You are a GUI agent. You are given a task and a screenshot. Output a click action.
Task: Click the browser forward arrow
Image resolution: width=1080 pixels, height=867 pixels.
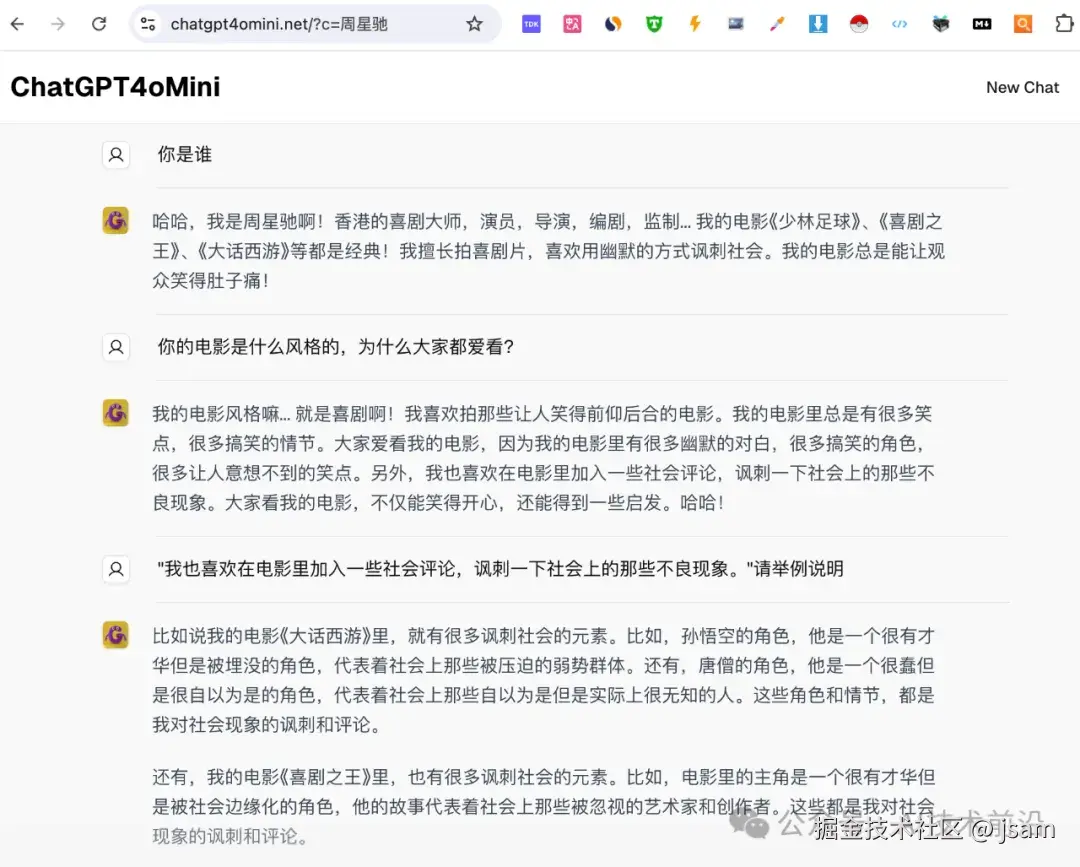[x=58, y=24]
